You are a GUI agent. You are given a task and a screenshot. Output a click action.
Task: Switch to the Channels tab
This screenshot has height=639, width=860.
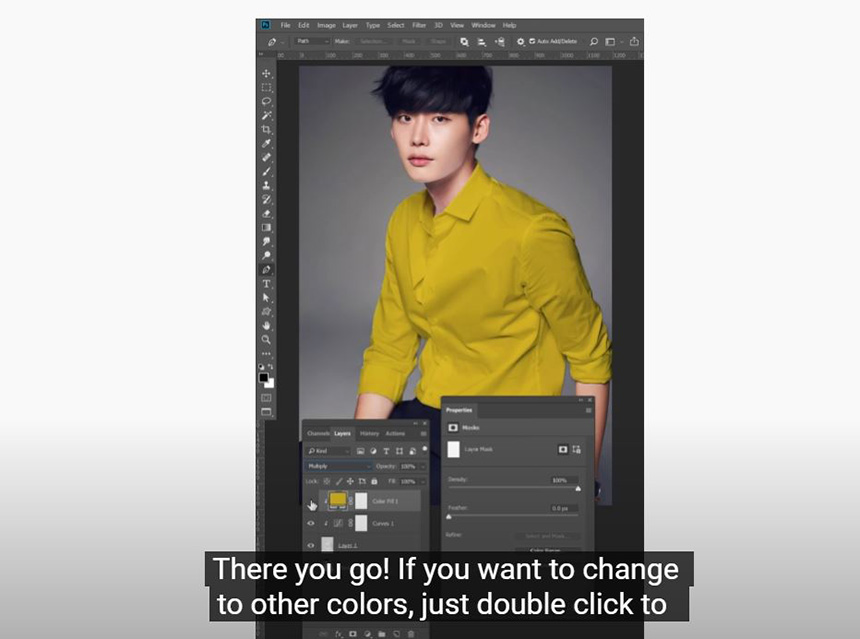pyautogui.click(x=318, y=433)
